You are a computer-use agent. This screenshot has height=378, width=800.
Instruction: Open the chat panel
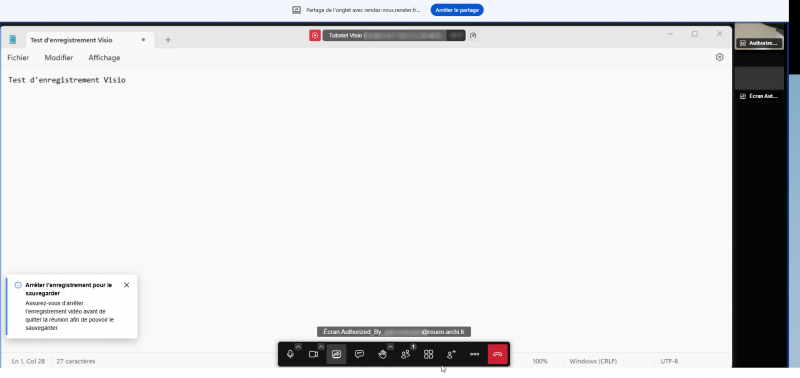(x=359, y=354)
